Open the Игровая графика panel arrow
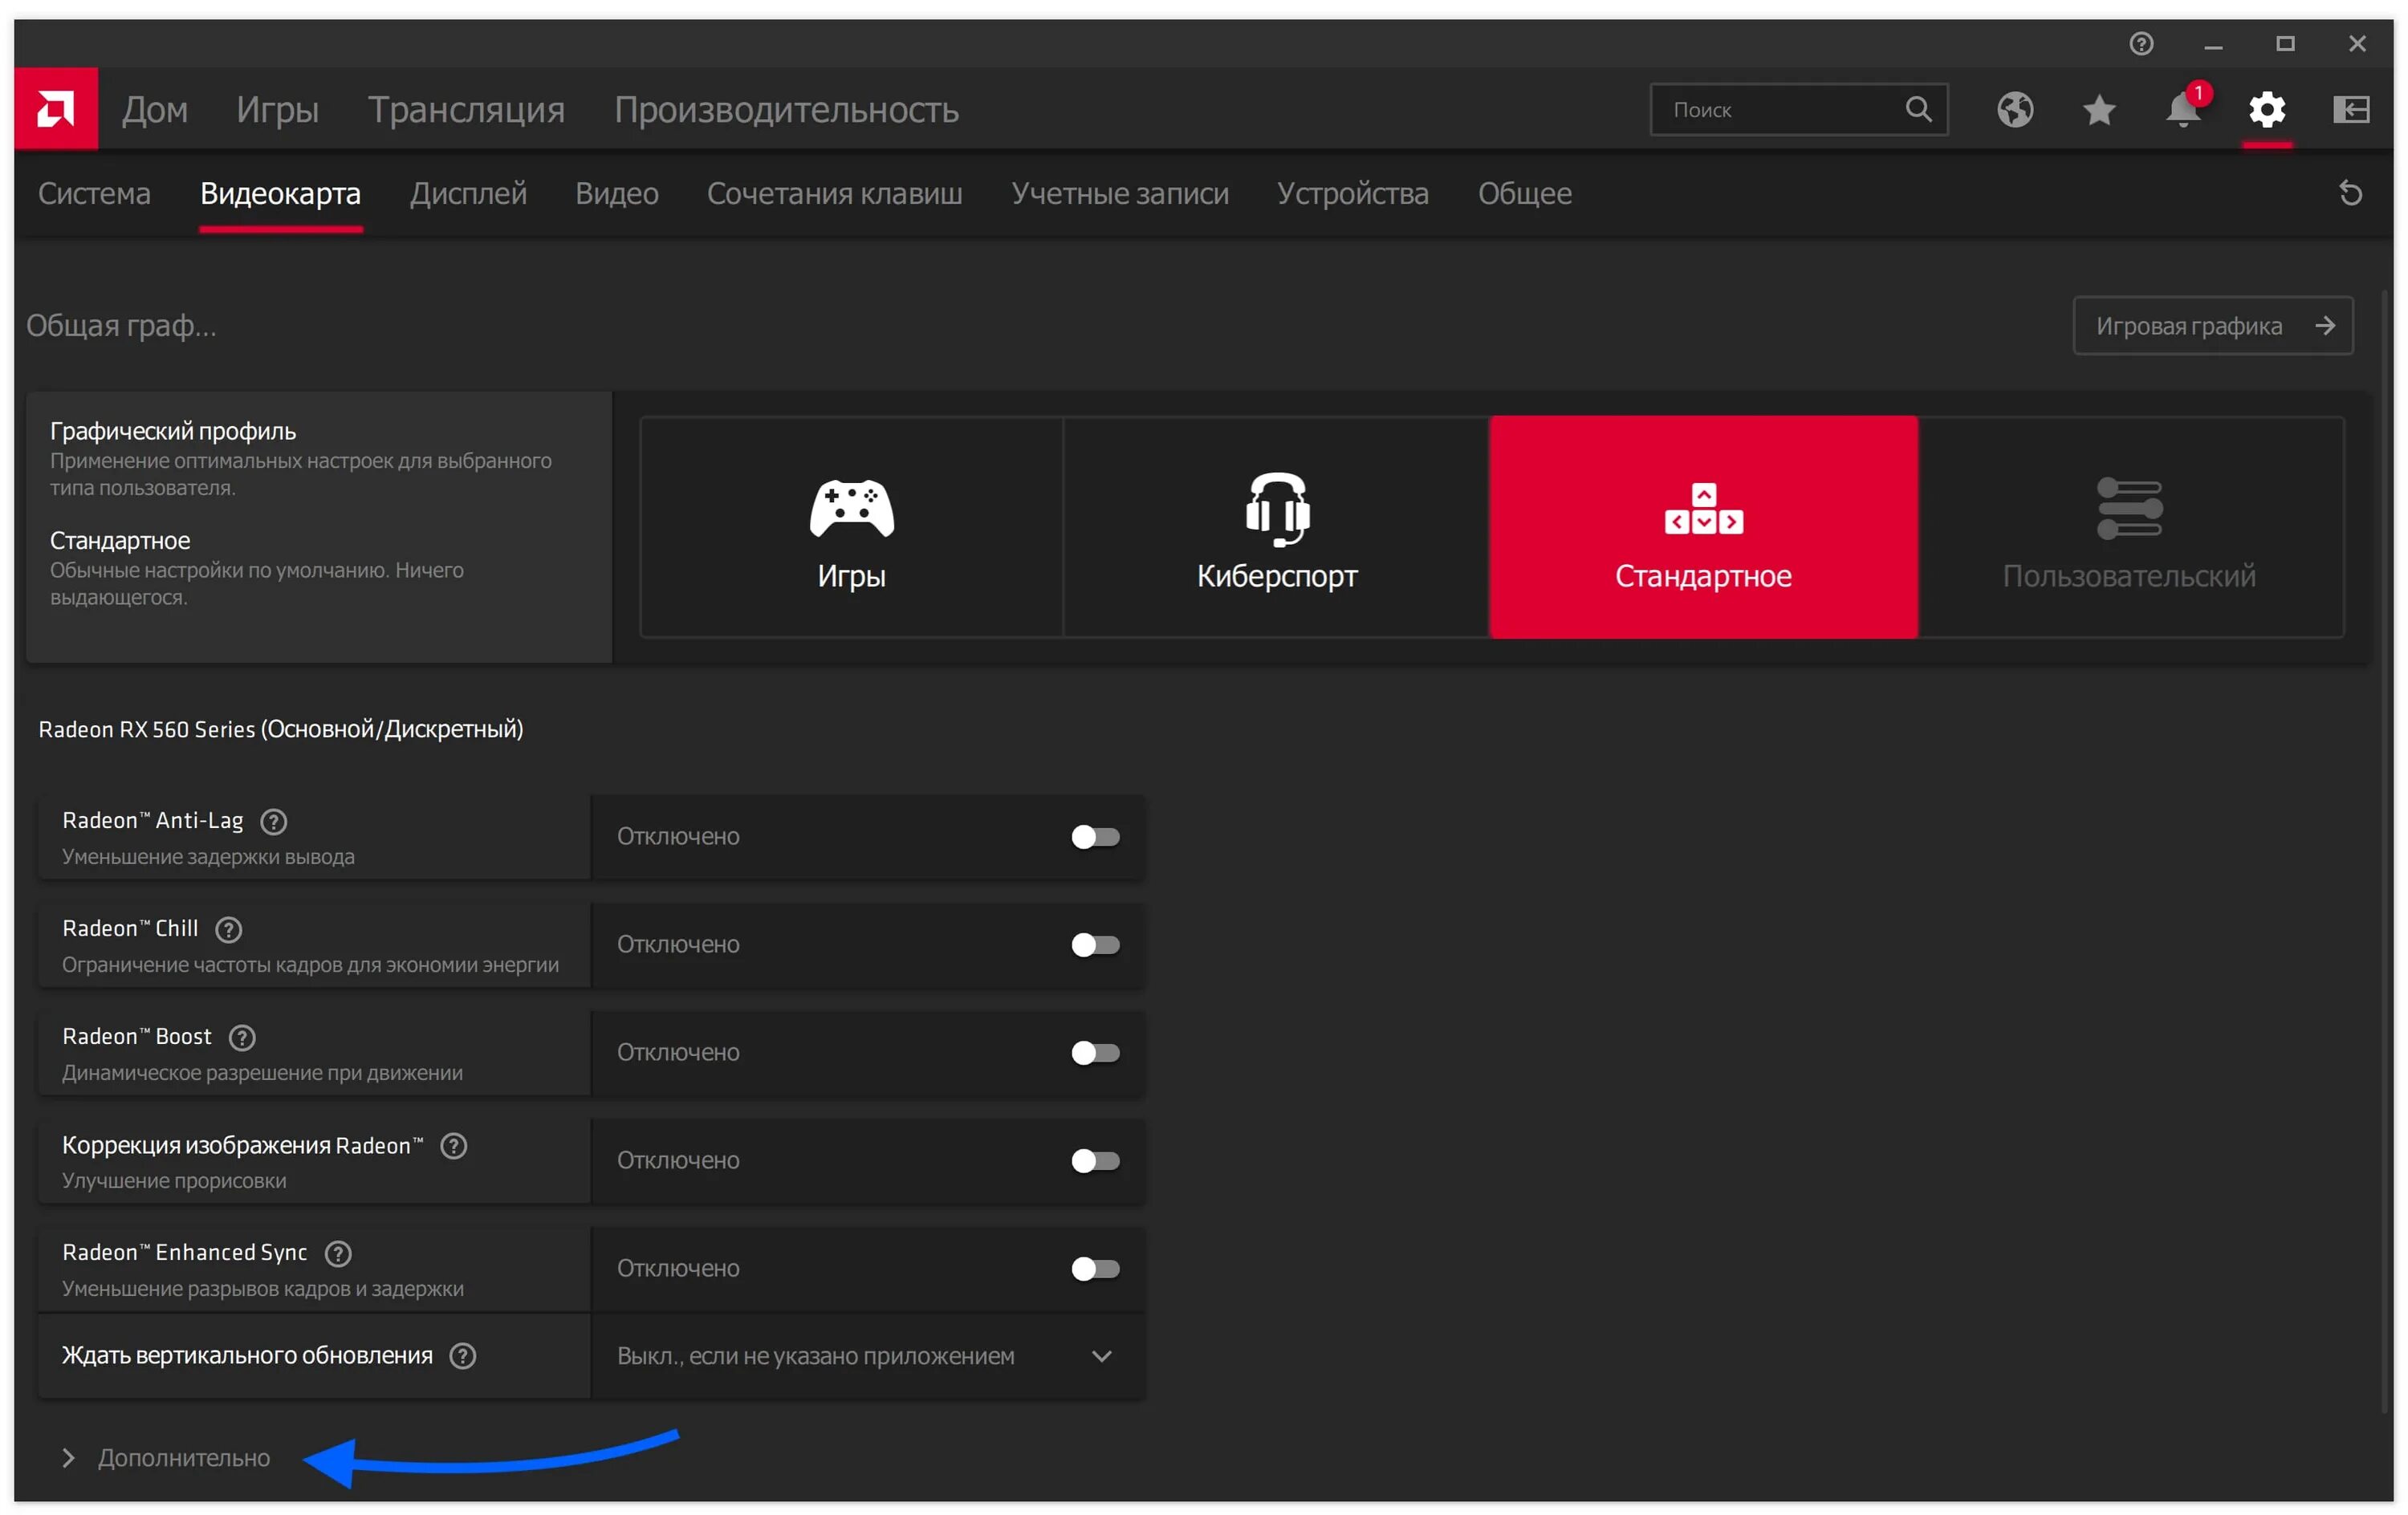Viewport: 2408px width, 1515px height. [x=2327, y=325]
